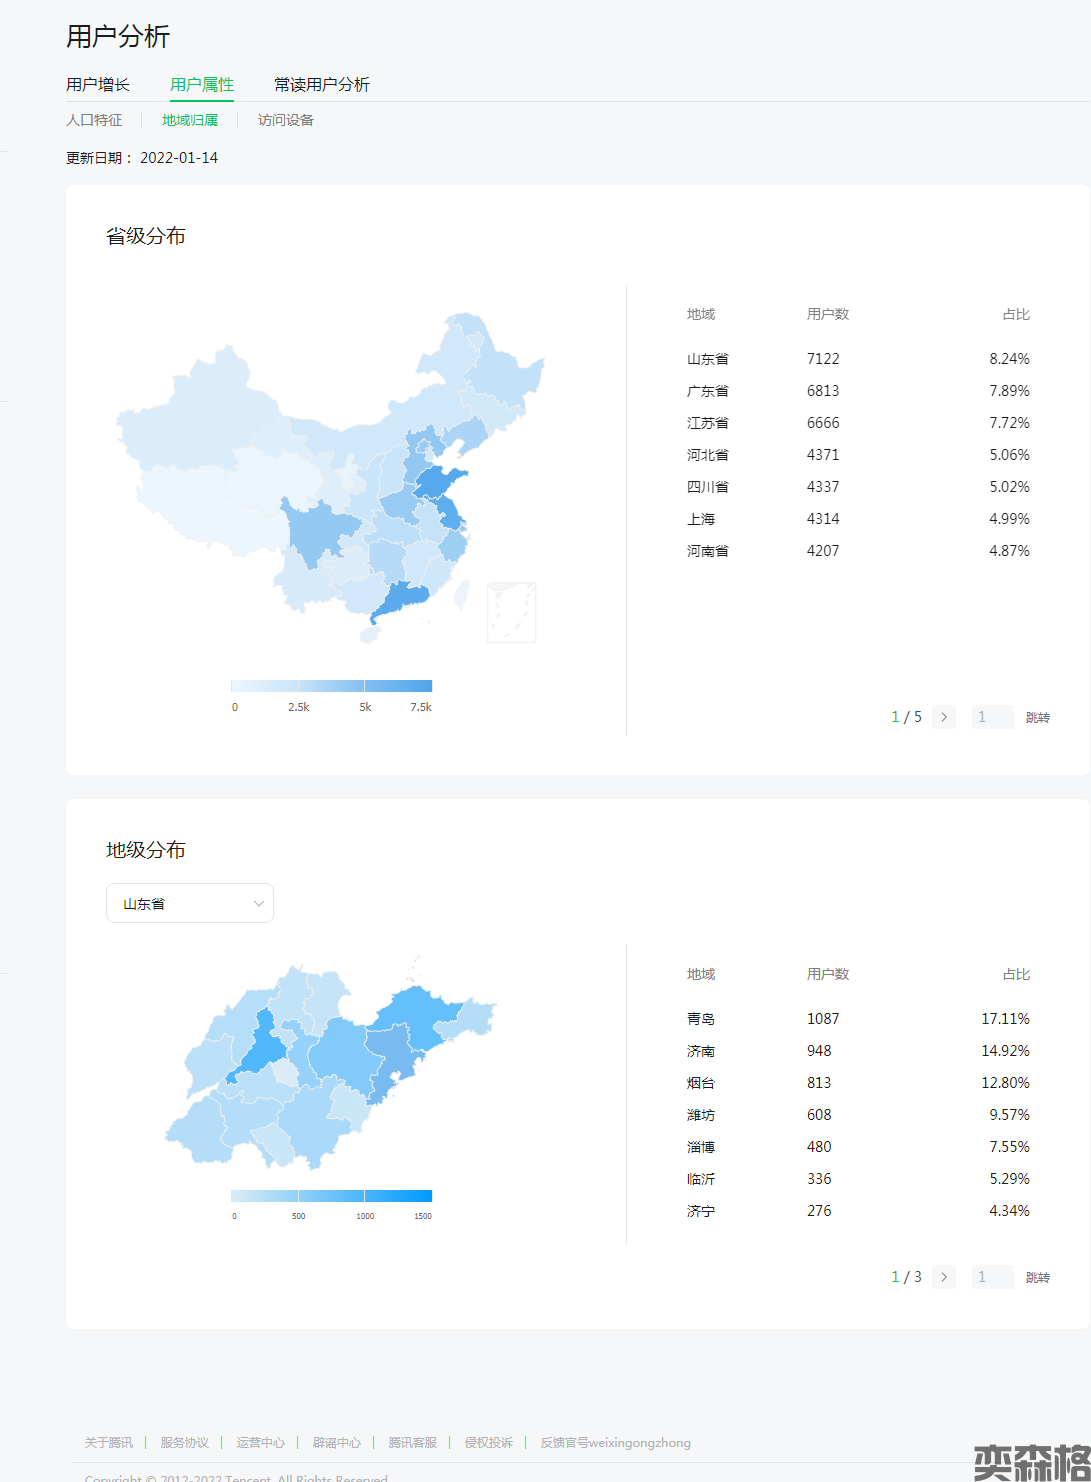Open 访问设备 sub-tab
Viewport: 1091px width, 1482px height.
(286, 120)
